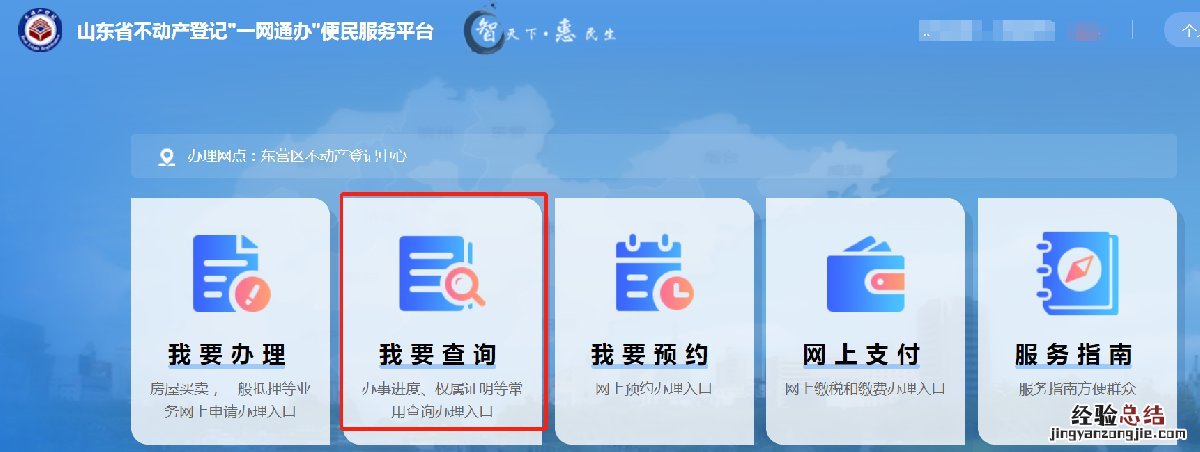Click the 网上缴税和缴费 payment description text
This screenshot has width=1200, height=452.
click(865, 388)
